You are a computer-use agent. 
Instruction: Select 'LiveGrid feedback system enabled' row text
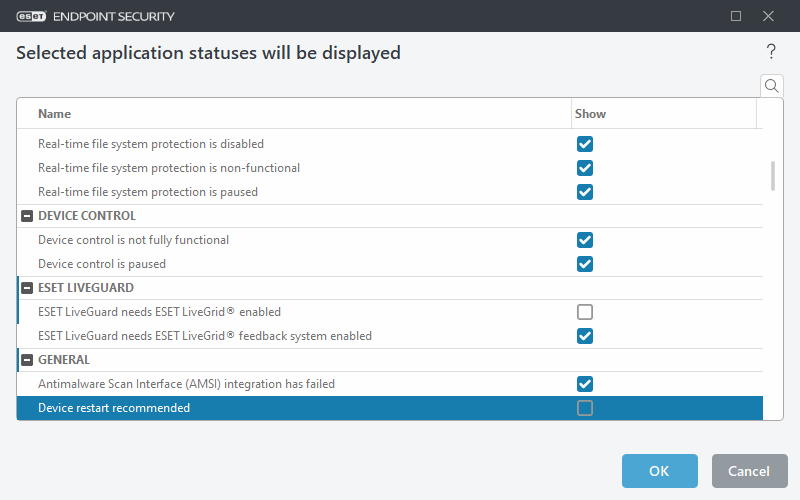205,336
